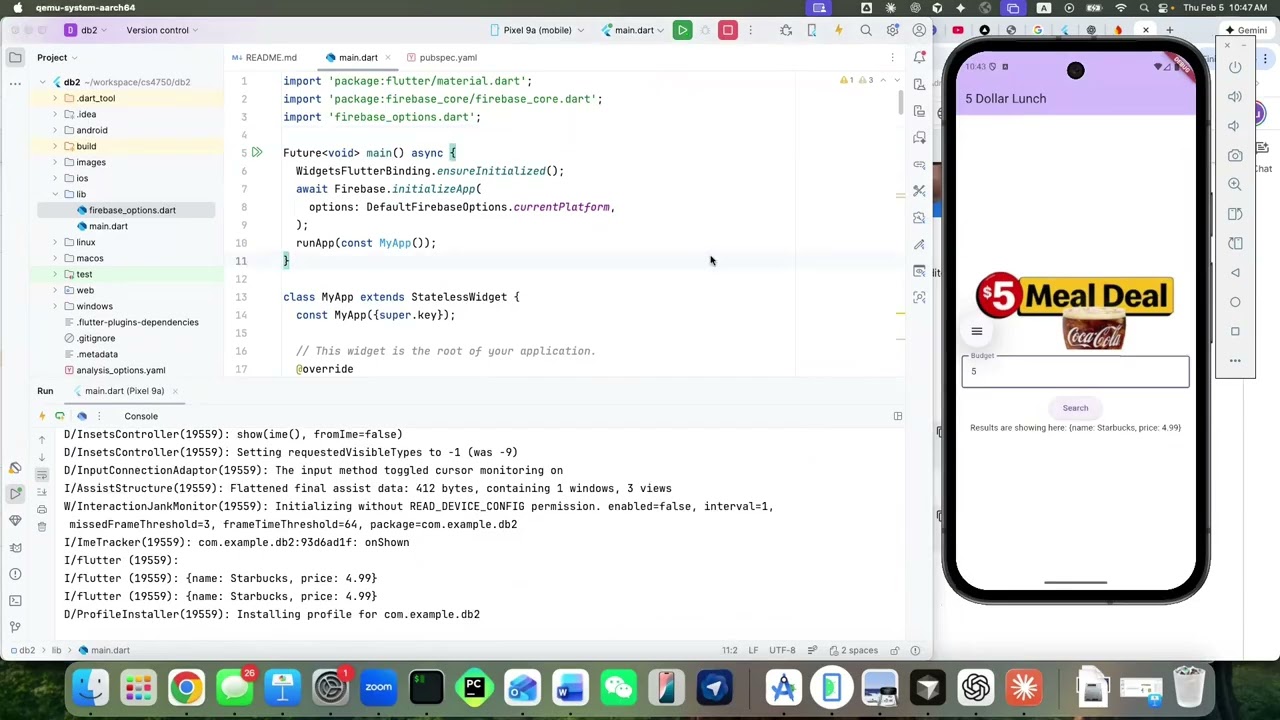
Task: Open the db2 project dropdown in title bar
Action: pos(87,30)
